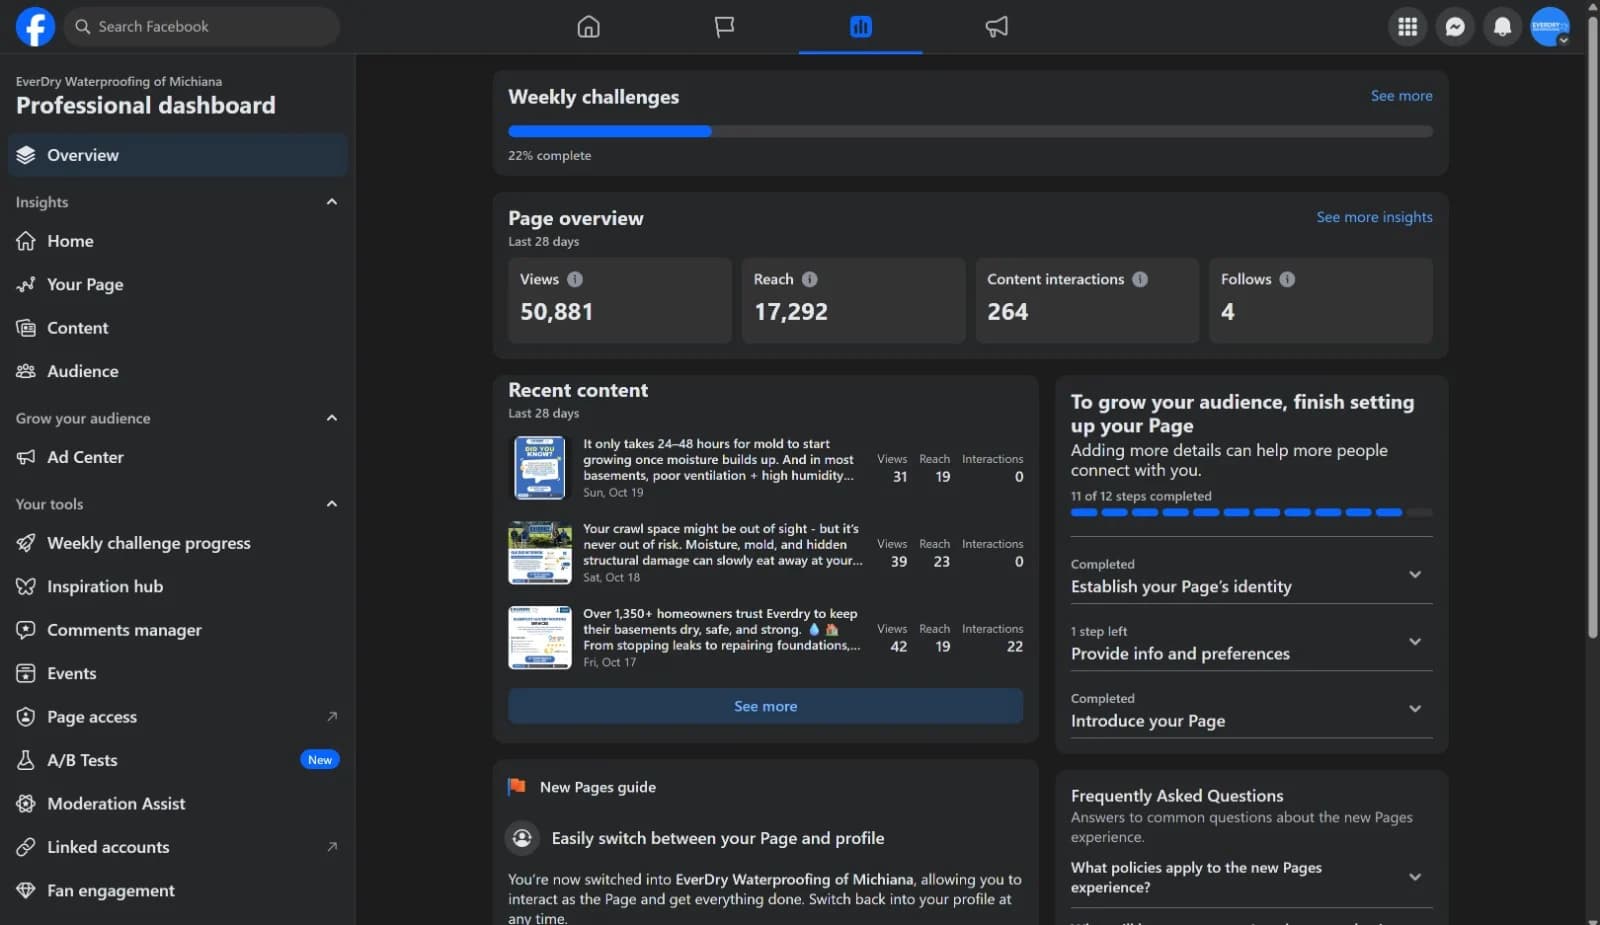
Task: Select the Professional dashboard chart icon tab
Action: [861, 27]
